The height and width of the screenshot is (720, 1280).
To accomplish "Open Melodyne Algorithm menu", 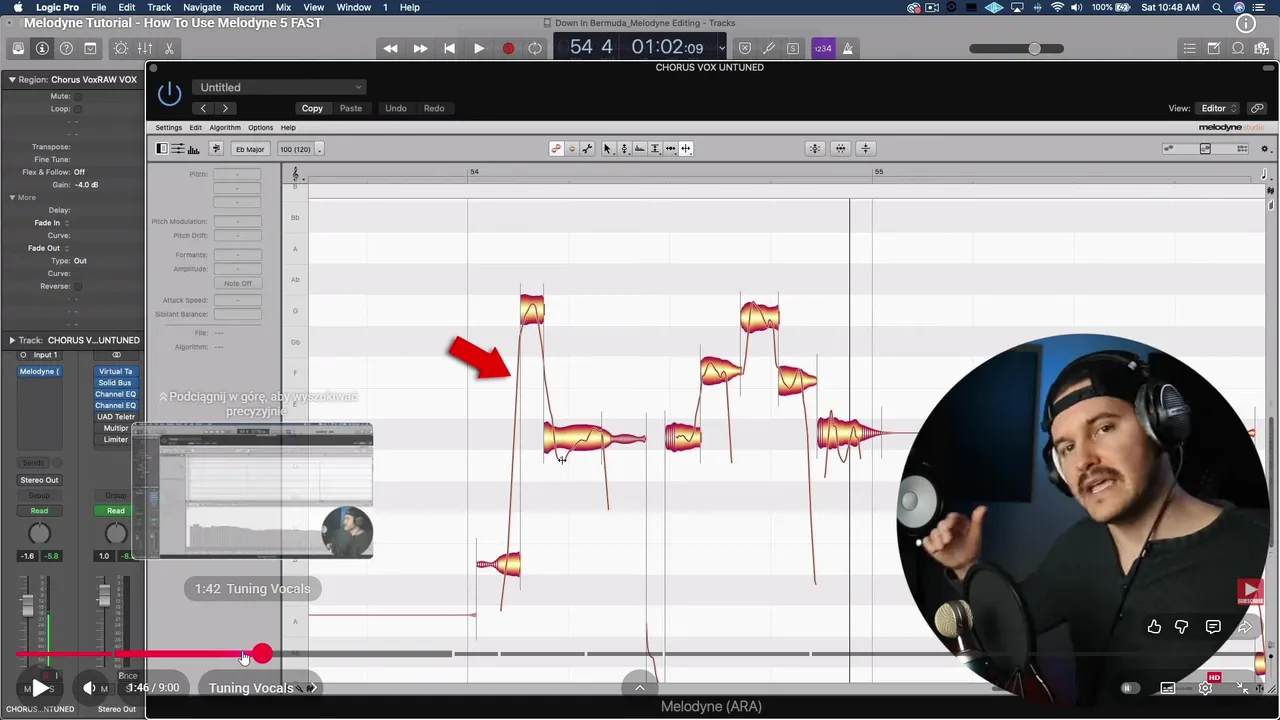I will [x=225, y=128].
